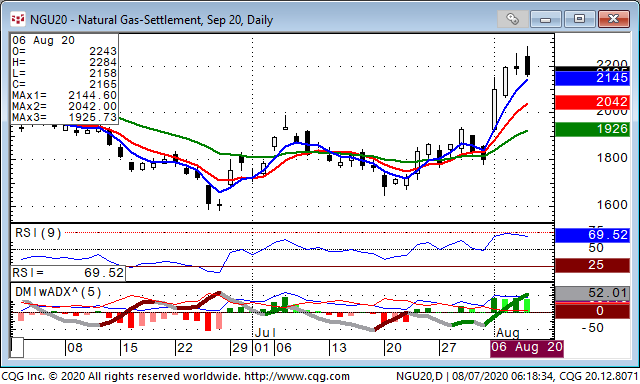Click the red 2042 MA price label
The width and height of the screenshot is (640, 384).
point(592,102)
